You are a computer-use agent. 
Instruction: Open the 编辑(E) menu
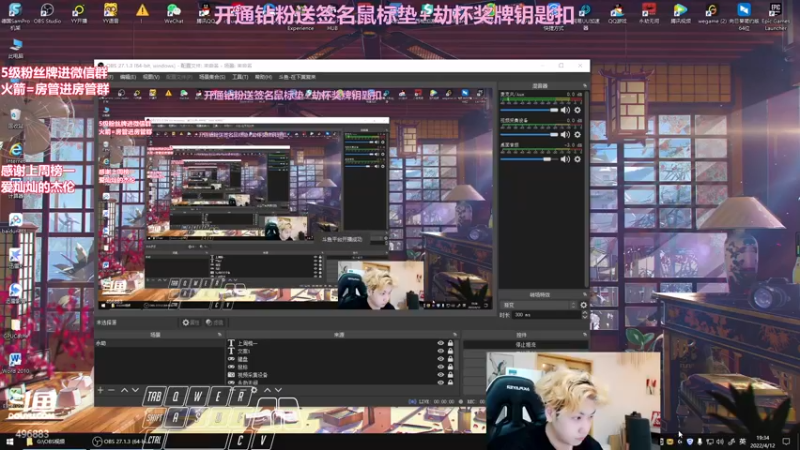128,77
